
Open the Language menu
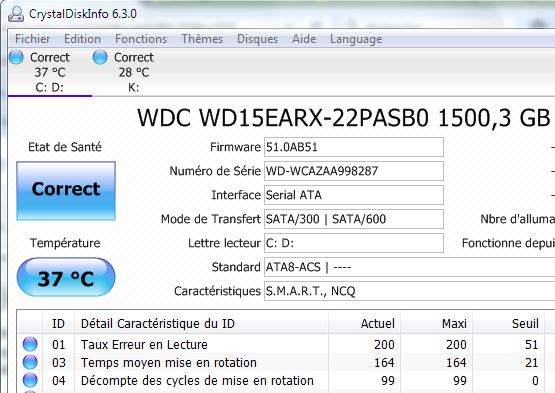pos(356,39)
